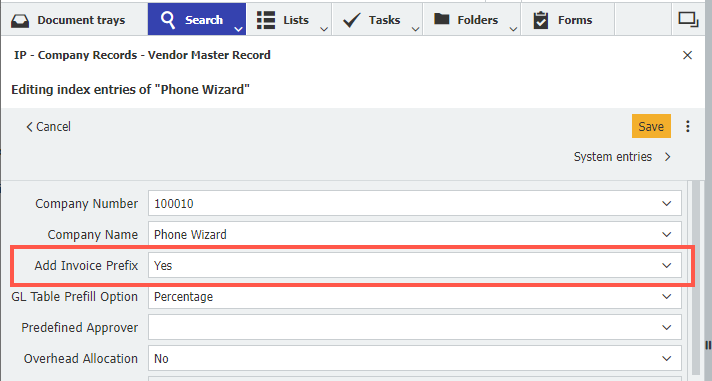Screen dimensions: 712x381
Task: Click the "Company Number" label
Action: point(86,204)
